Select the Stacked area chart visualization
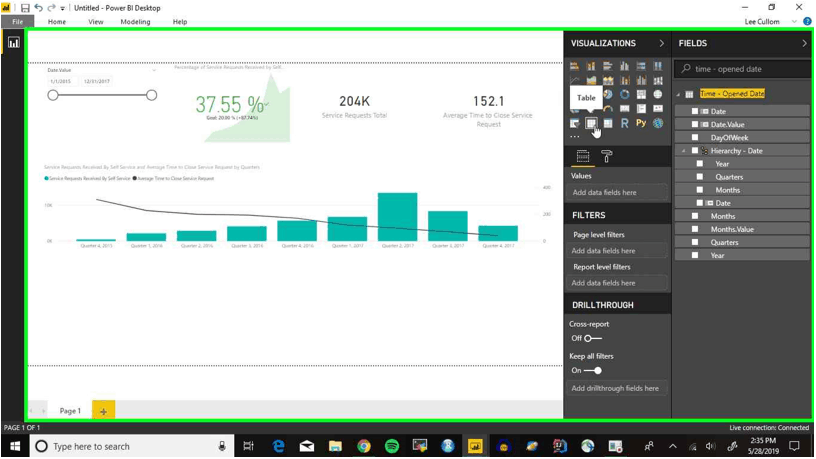 pos(607,80)
